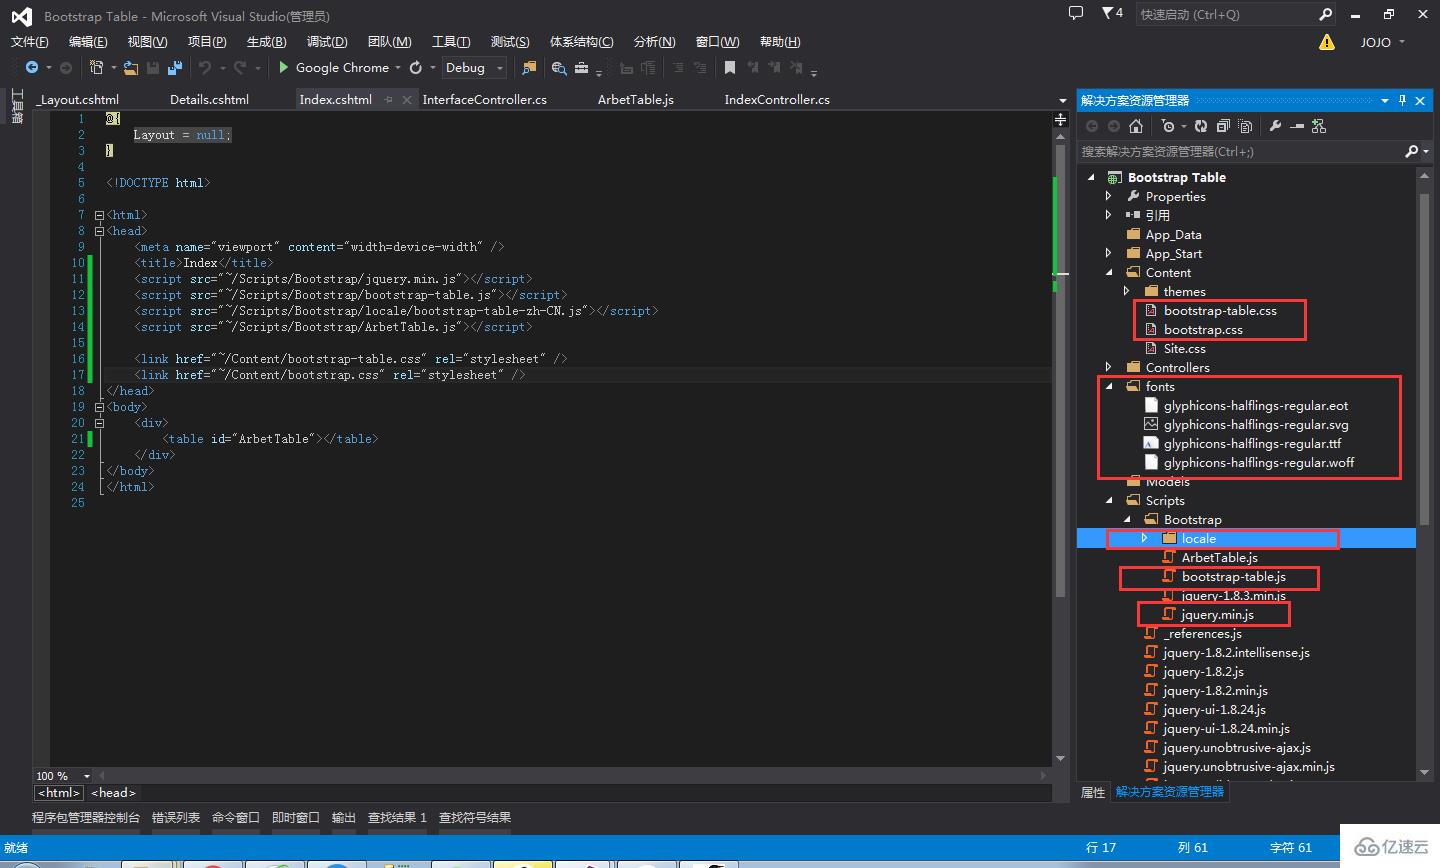Viewport: 1440px width, 868px height.
Task: Click the open file folder icon
Action: pos(131,67)
